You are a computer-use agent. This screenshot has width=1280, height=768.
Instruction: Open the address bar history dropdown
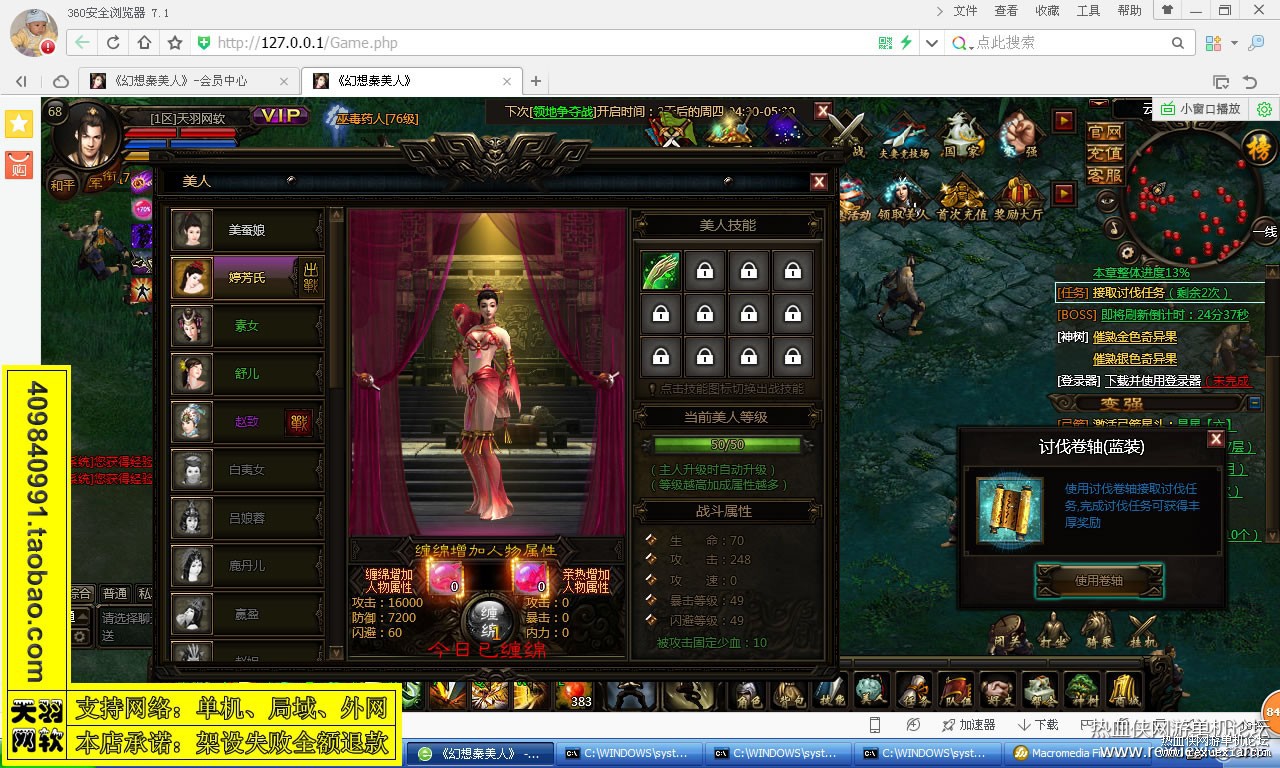[932, 43]
